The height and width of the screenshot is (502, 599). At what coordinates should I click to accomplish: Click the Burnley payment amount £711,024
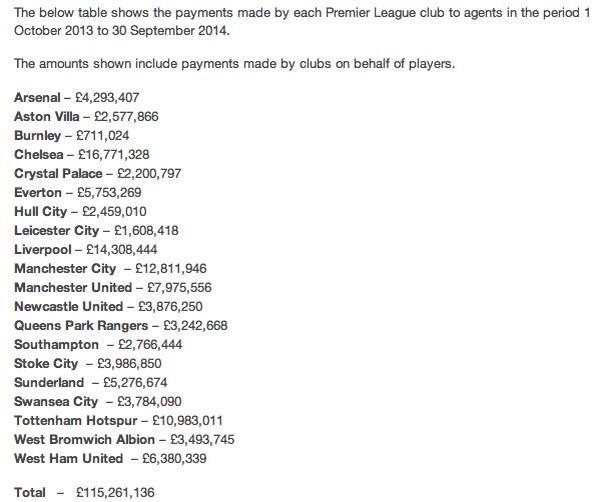click(102, 136)
